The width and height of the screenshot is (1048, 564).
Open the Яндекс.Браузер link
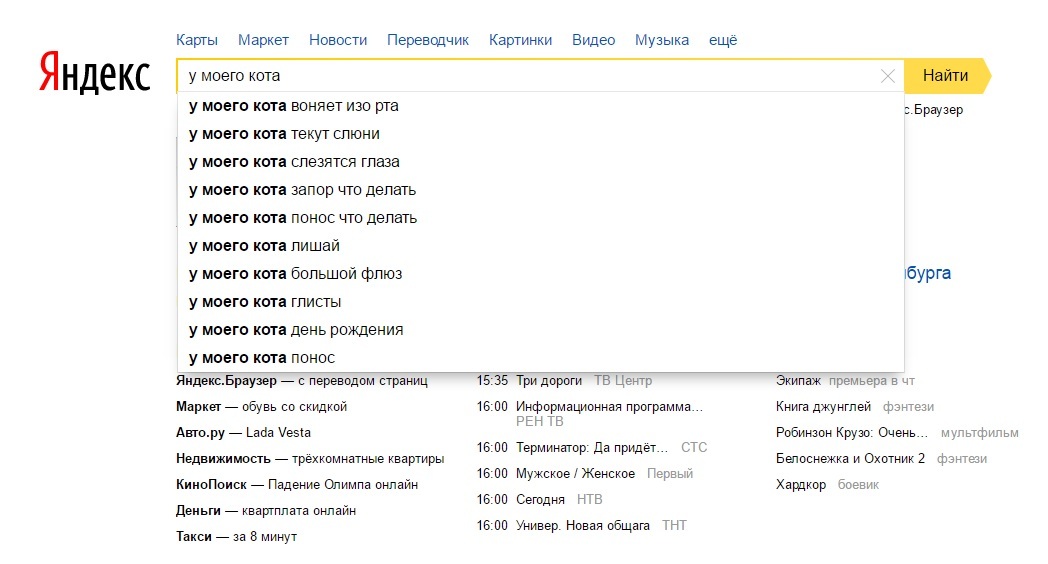click(226, 381)
